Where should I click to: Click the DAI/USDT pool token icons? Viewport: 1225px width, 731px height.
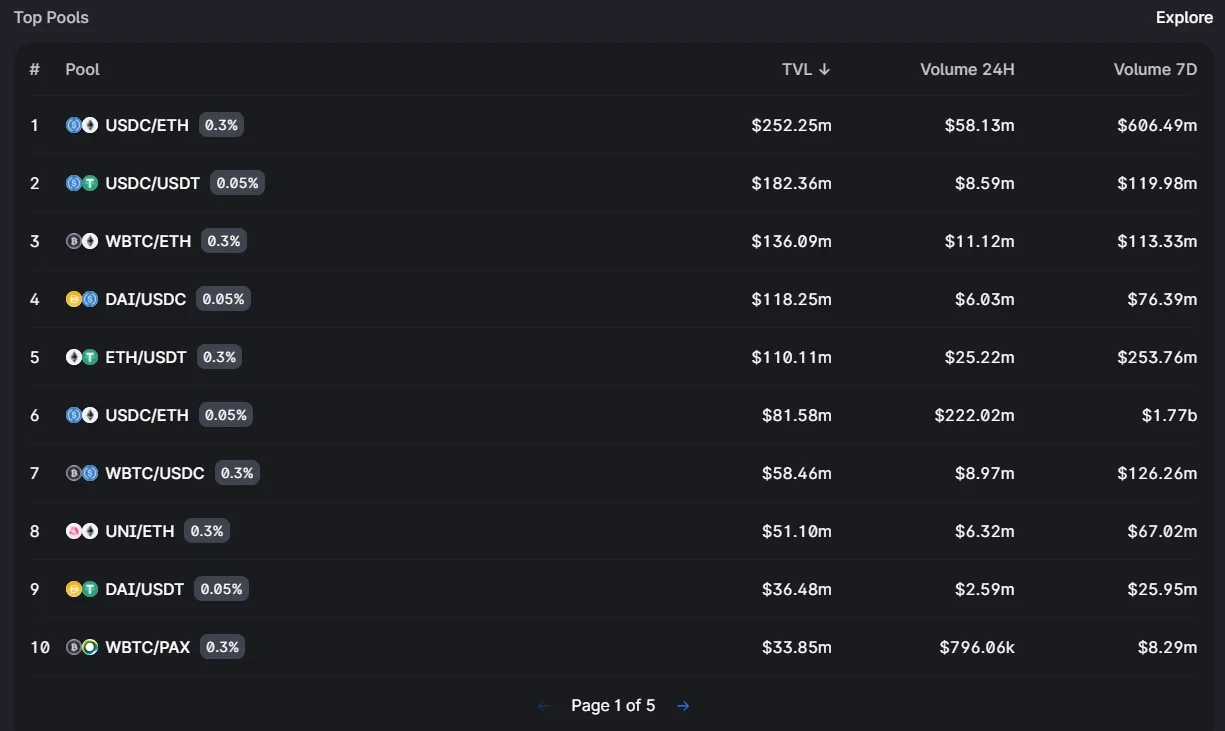click(x=82, y=589)
